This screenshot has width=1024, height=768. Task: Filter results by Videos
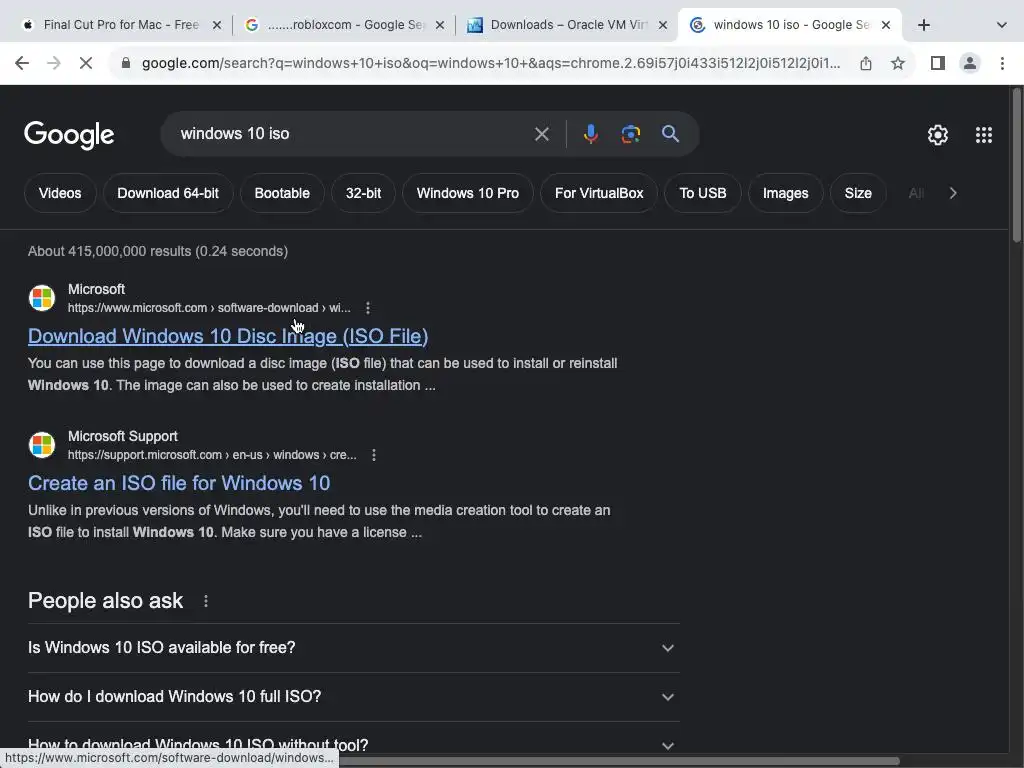tap(60, 193)
